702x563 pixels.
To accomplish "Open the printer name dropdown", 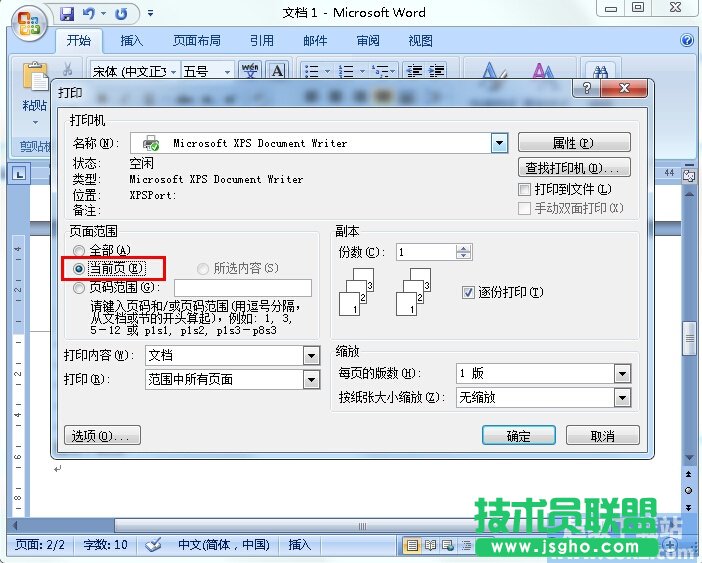I will coord(500,143).
